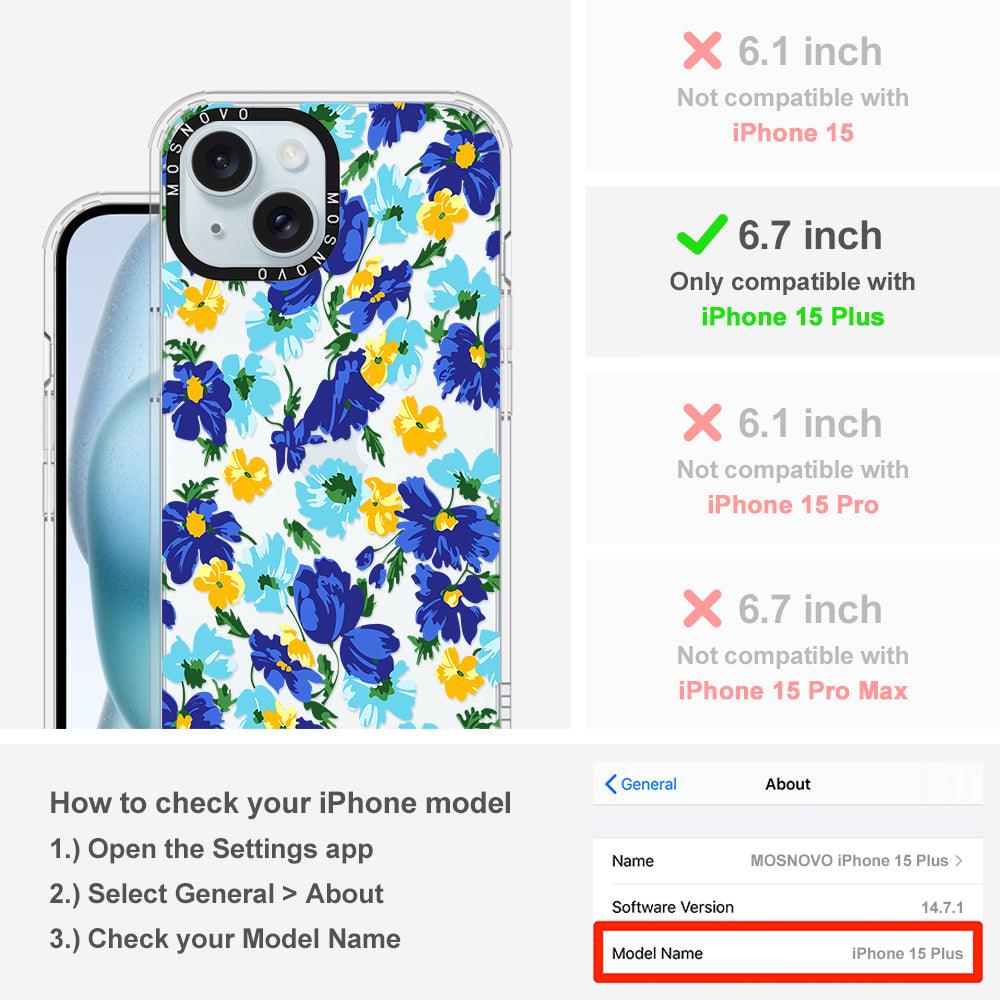The height and width of the screenshot is (1000, 1000).
Task: Click the How to check your iPhone model heading
Action: click(281, 802)
